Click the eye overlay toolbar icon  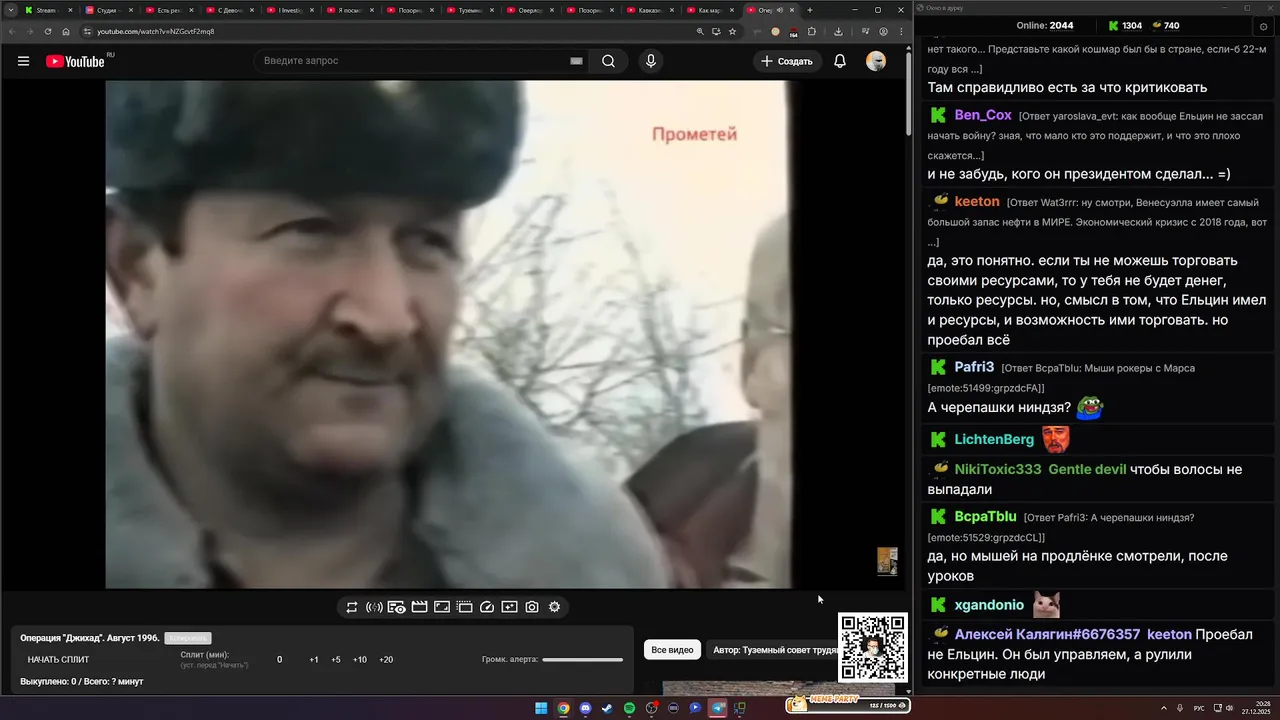click(396, 607)
